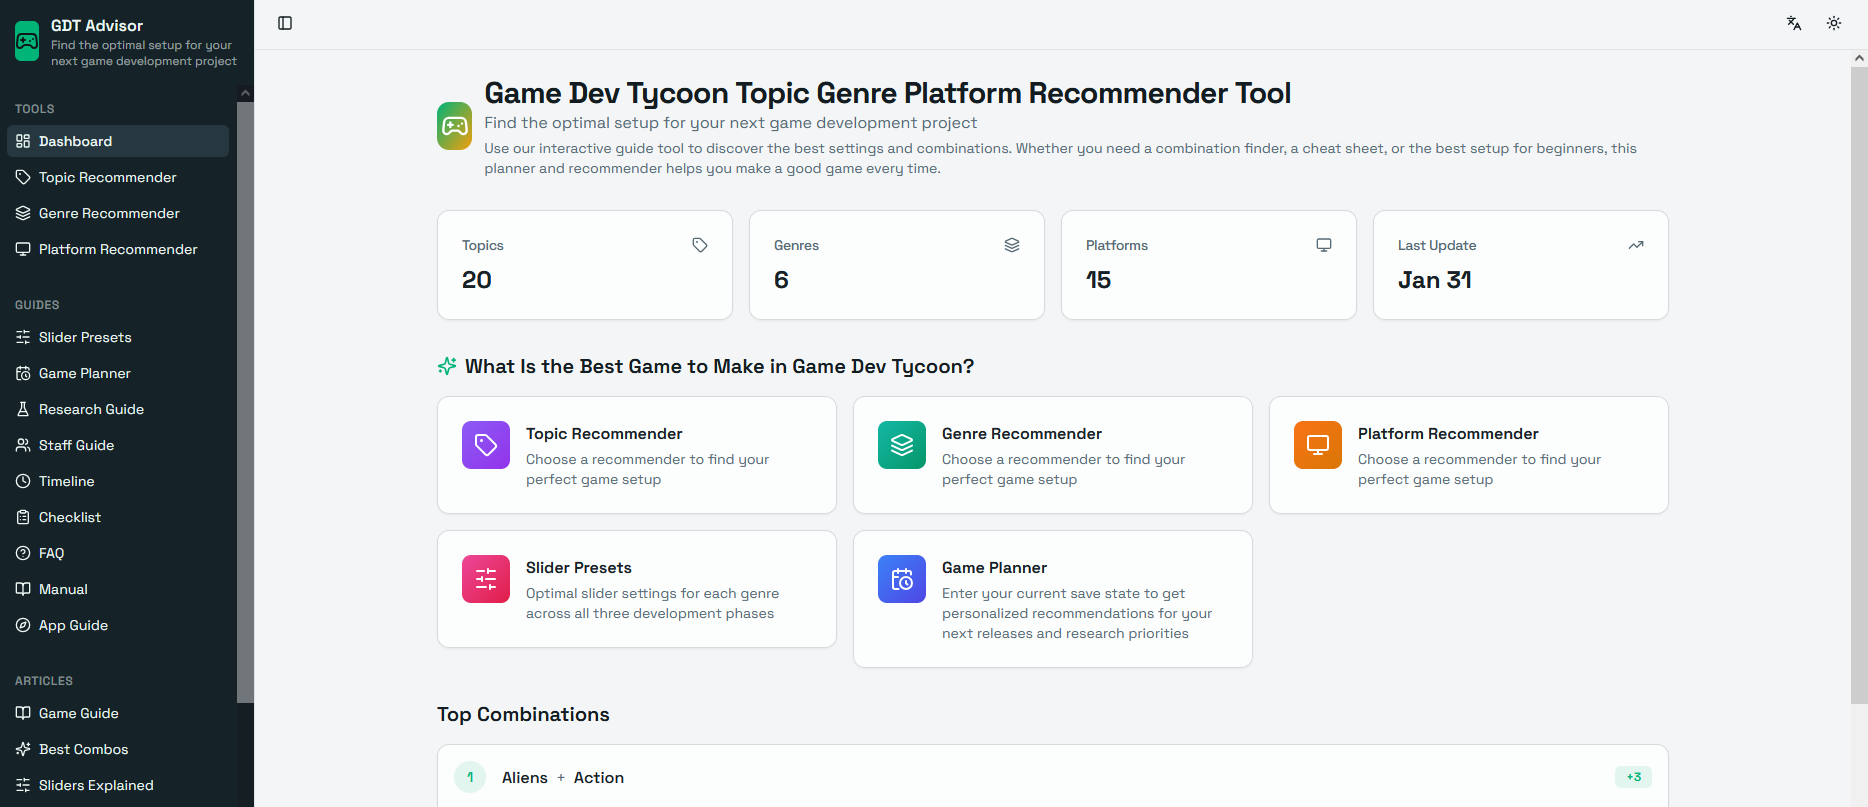Click the trend icon in Last Update card
The width and height of the screenshot is (1868, 807).
1636,245
